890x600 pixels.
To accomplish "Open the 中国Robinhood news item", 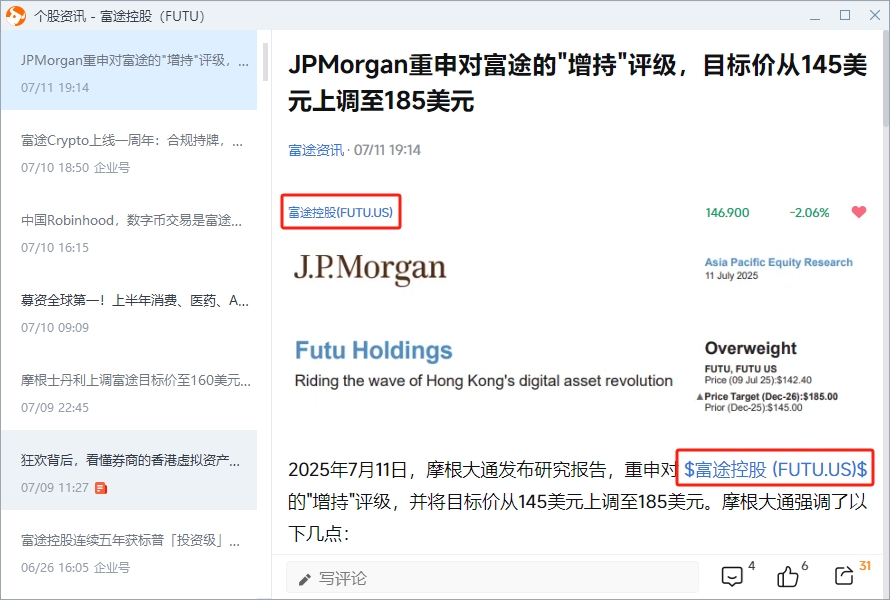I will coord(129,230).
